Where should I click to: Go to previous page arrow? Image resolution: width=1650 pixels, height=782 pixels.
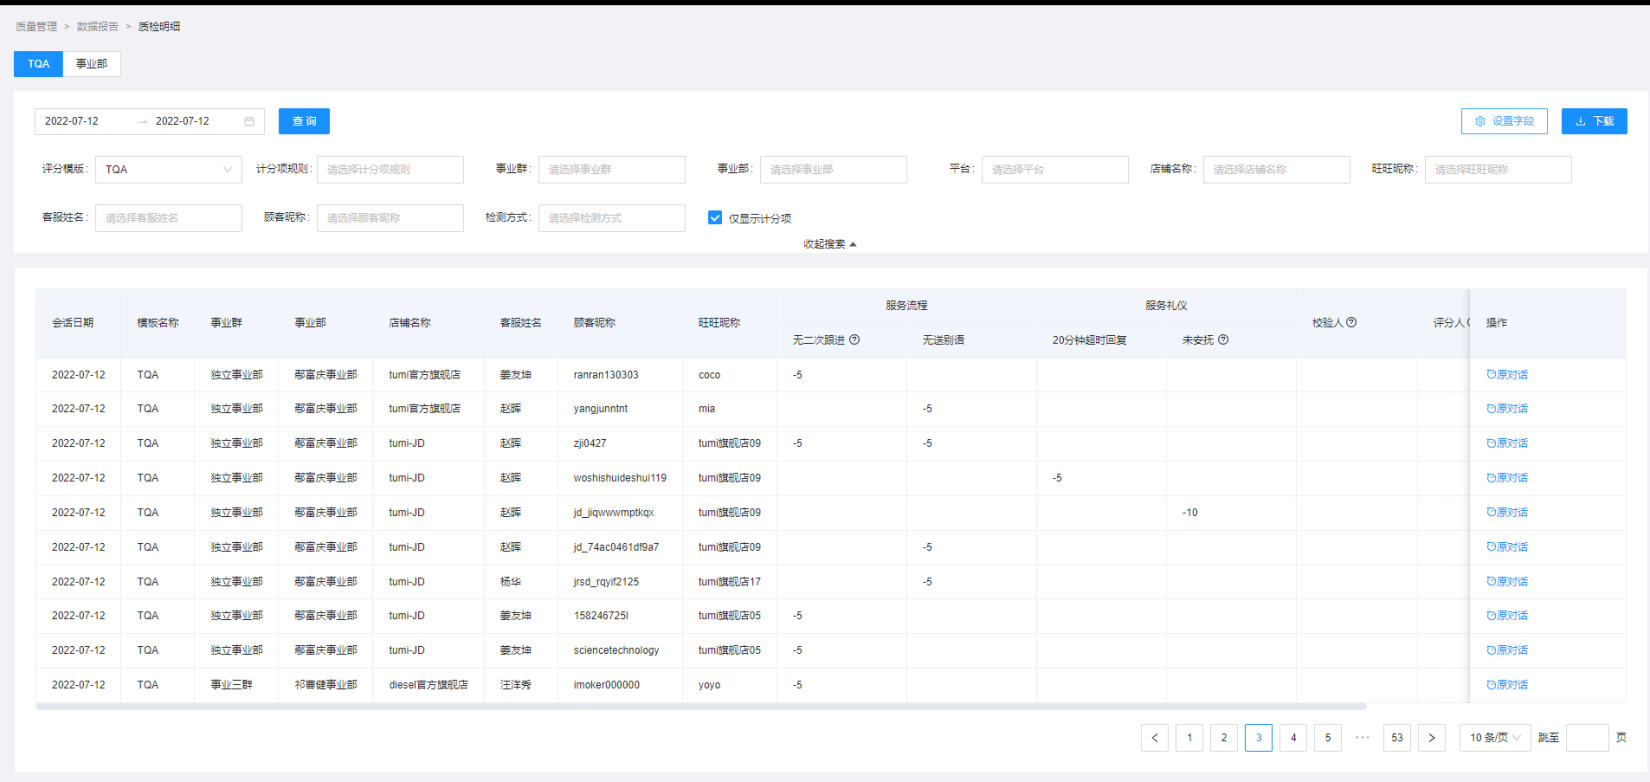pyautogui.click(x=1155, y=738)
